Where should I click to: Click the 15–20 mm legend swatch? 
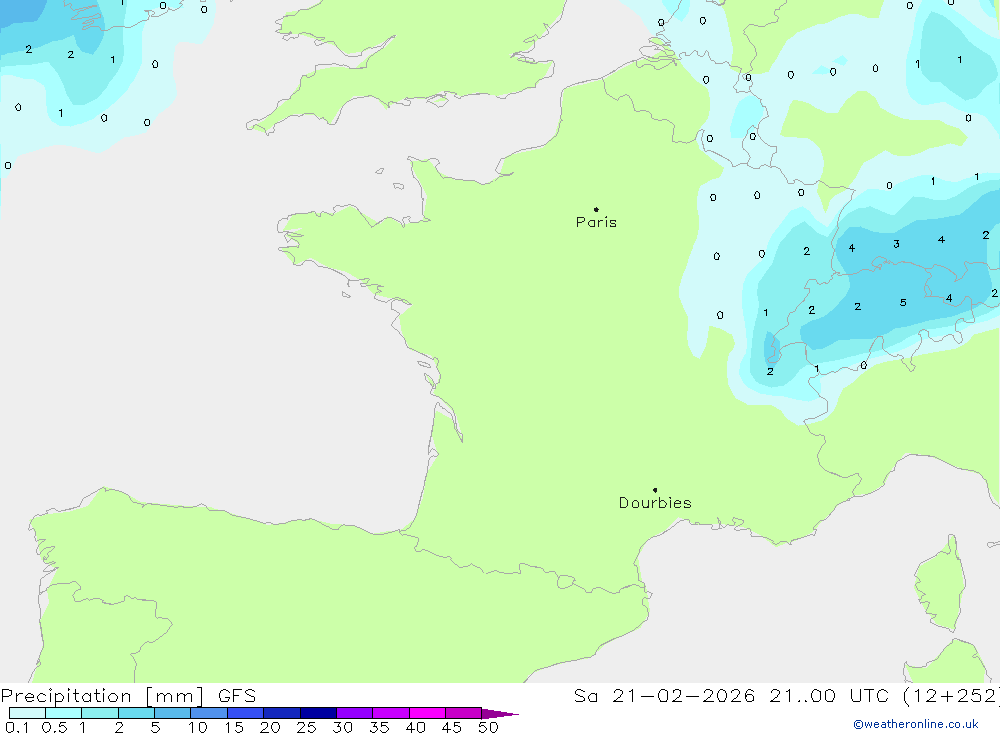[246, 713]
